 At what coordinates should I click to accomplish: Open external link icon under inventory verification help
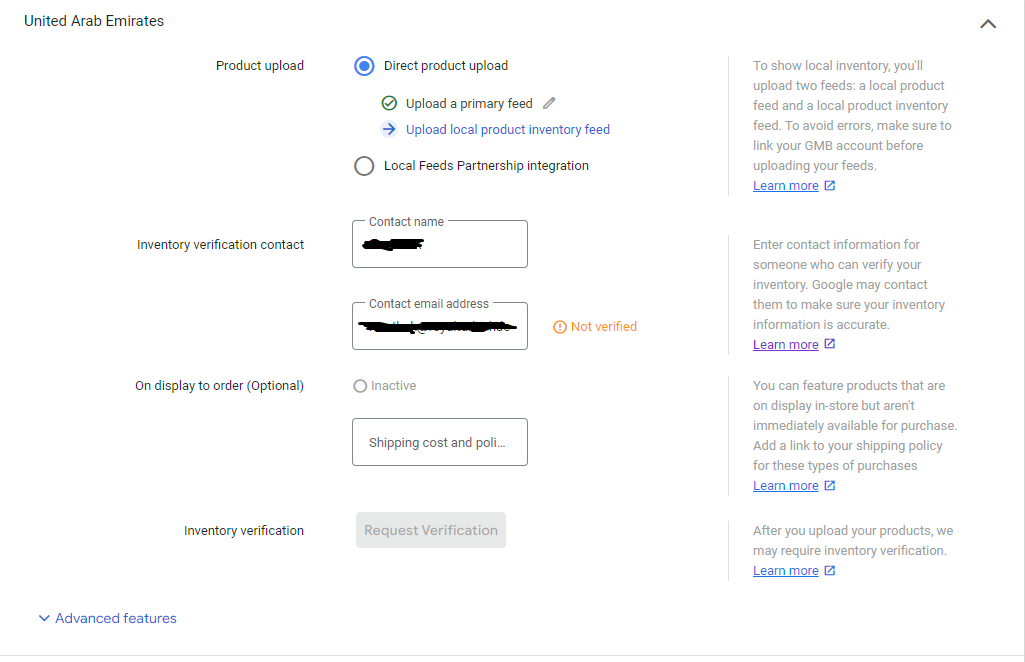(x=830, y=571)
